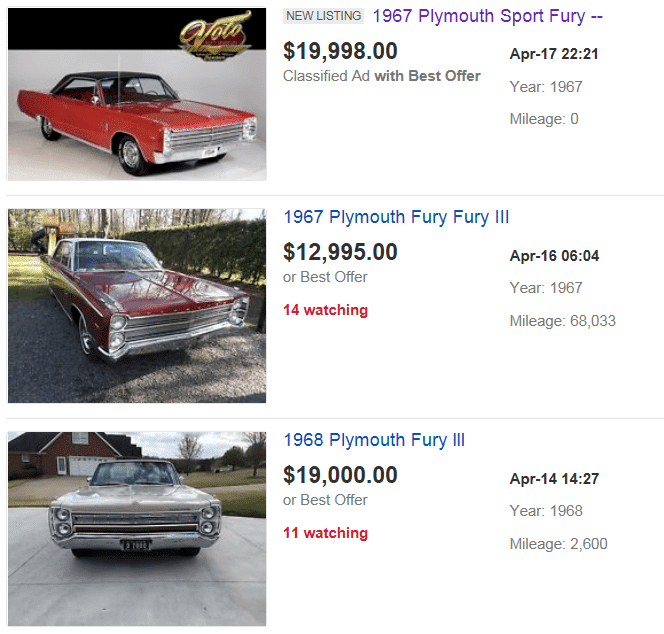Image resolution: width=664 pixels, height=634 pixels.
Task: Open the 1967 Plymouth Sport Fury listing title
Action: [488, 16]
